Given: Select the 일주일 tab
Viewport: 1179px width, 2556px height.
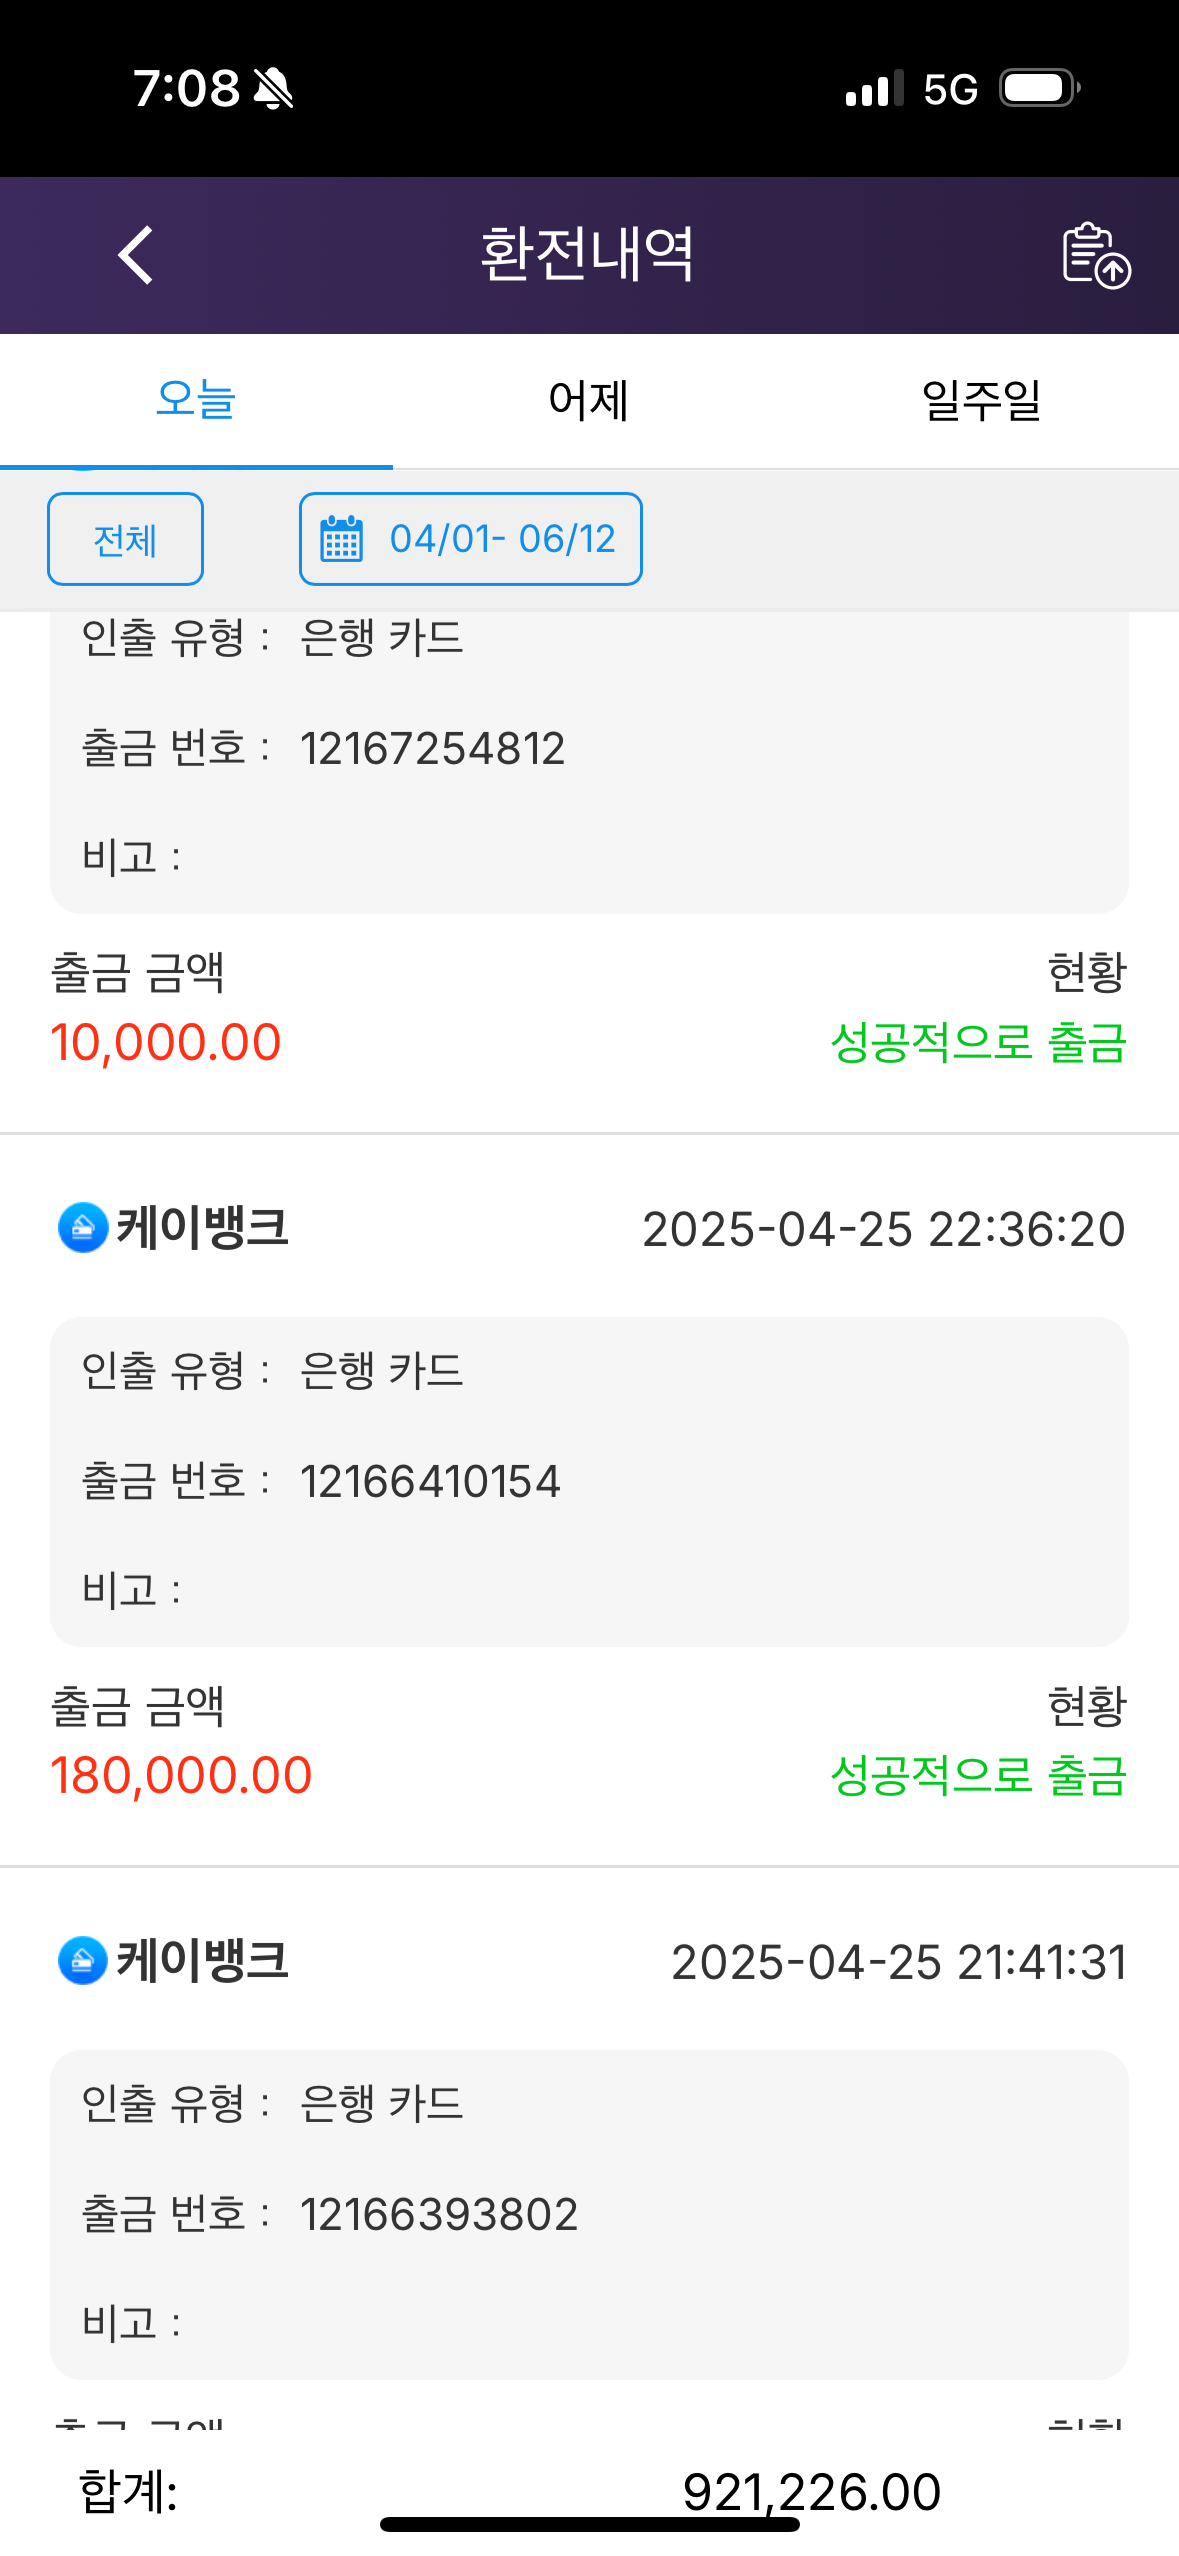Looking at the screenshot, I should (x=981, y=400).
